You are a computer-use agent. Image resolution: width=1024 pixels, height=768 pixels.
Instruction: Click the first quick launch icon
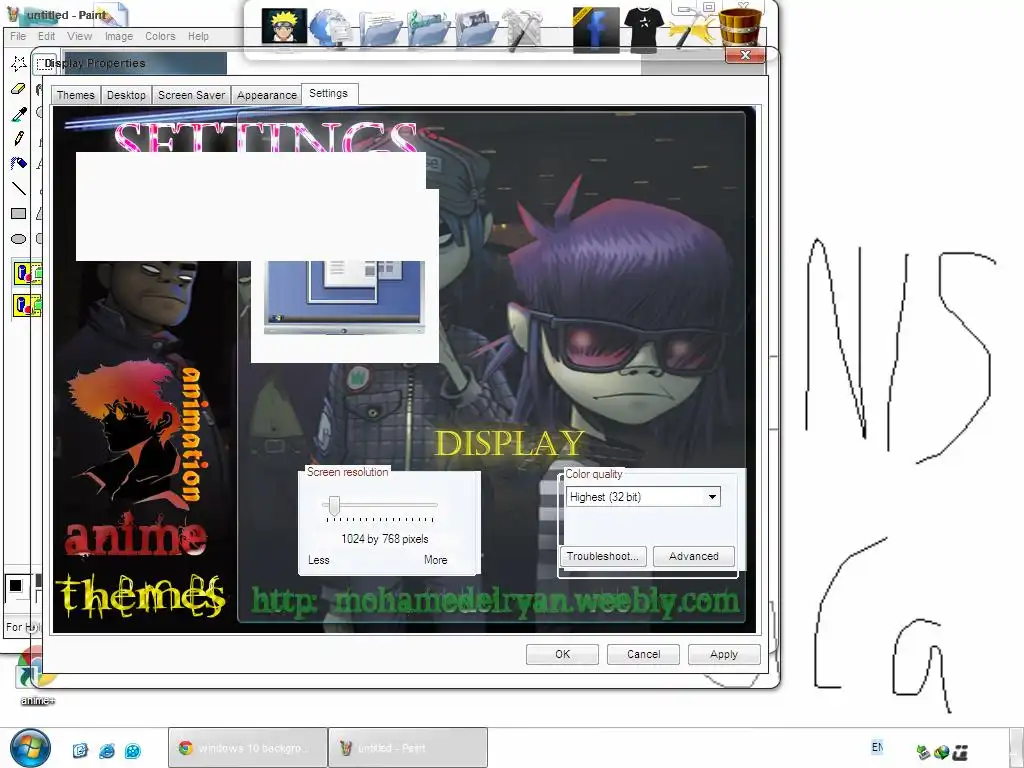[x=80, y=751]
